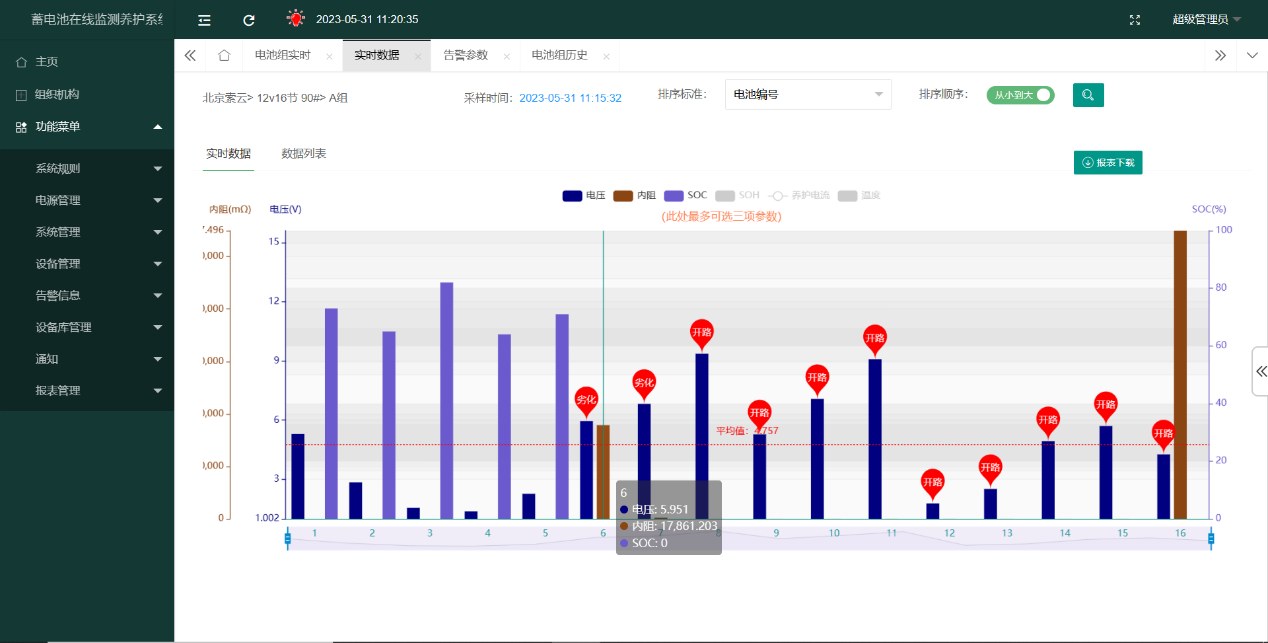The image size is (1268, 643).
Task: Open the home icon tab
Action: [x=224, y=55]
